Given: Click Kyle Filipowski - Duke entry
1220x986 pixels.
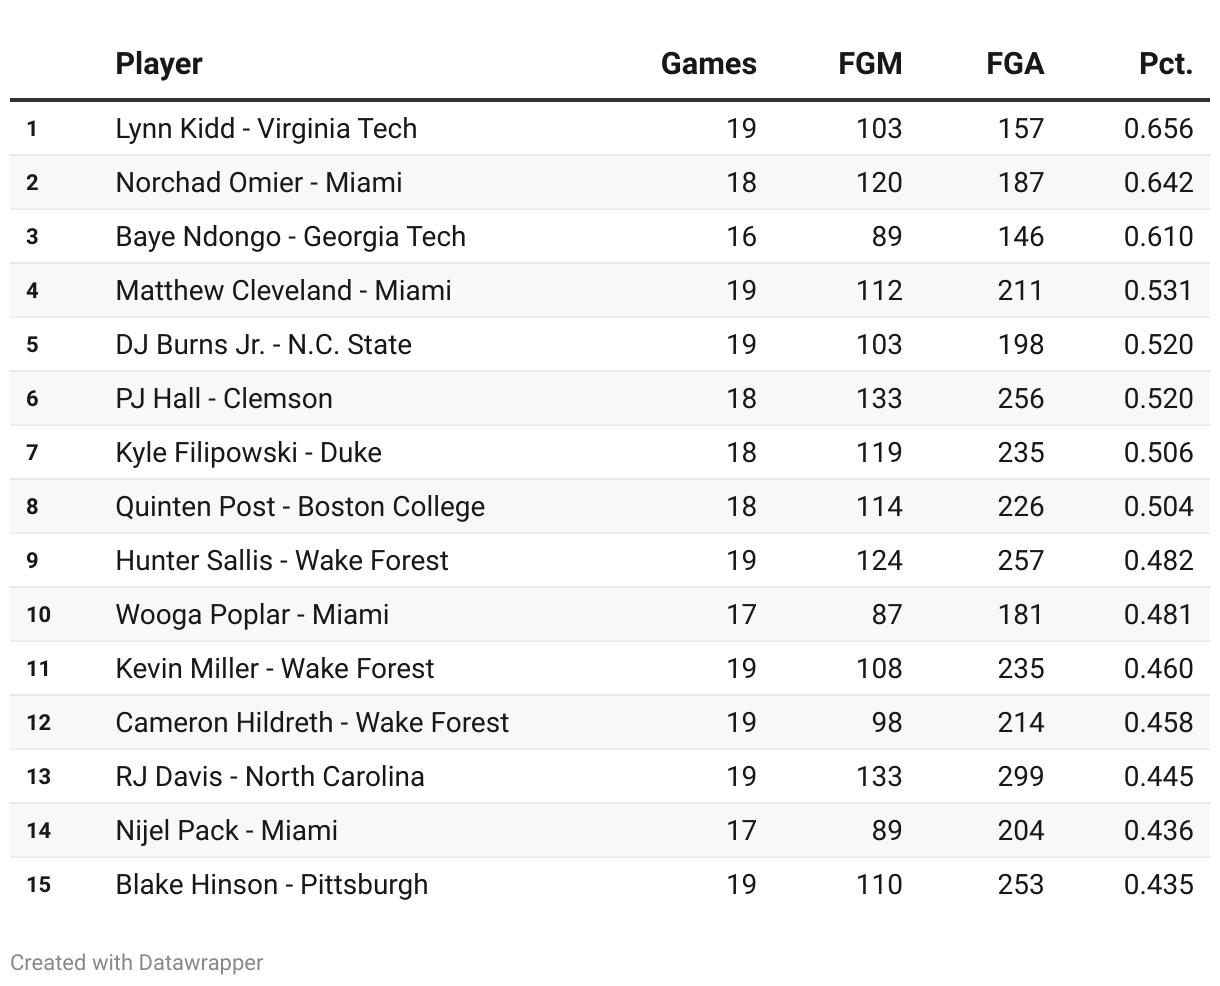Looking at the screenshot, I should pos(248,452).
